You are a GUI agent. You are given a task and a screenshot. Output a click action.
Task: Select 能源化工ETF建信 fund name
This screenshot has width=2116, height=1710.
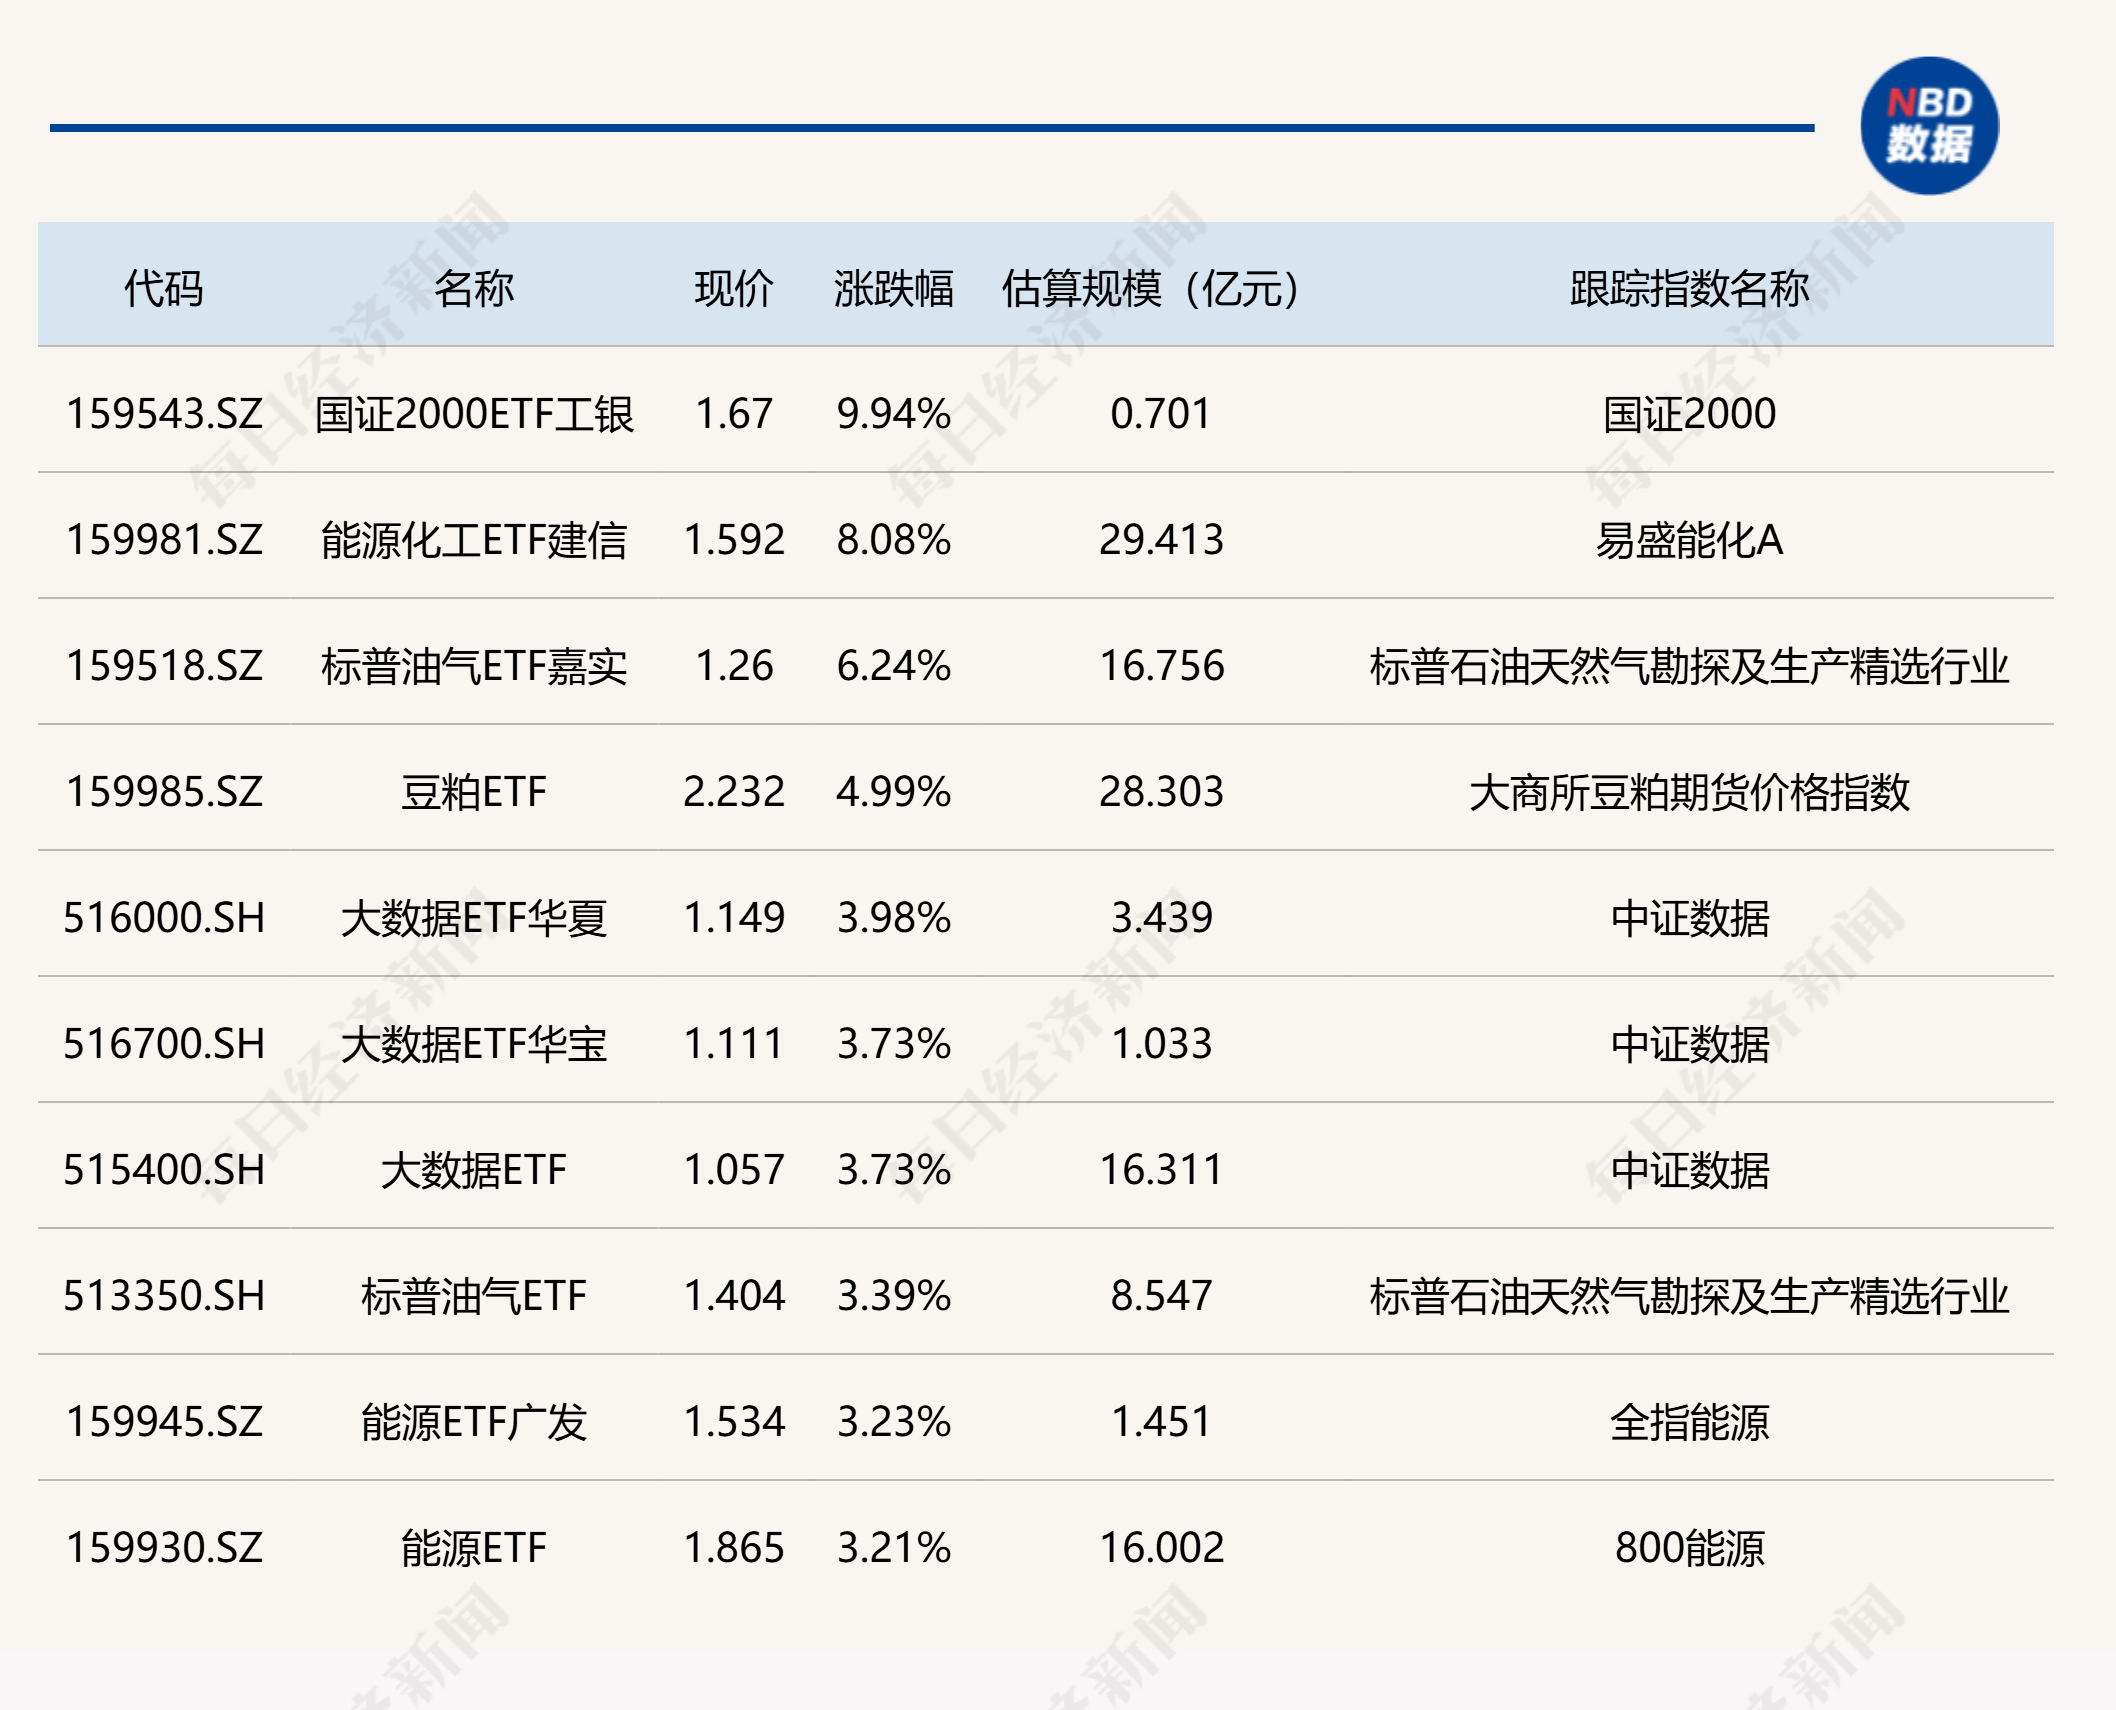coord(473,540)
